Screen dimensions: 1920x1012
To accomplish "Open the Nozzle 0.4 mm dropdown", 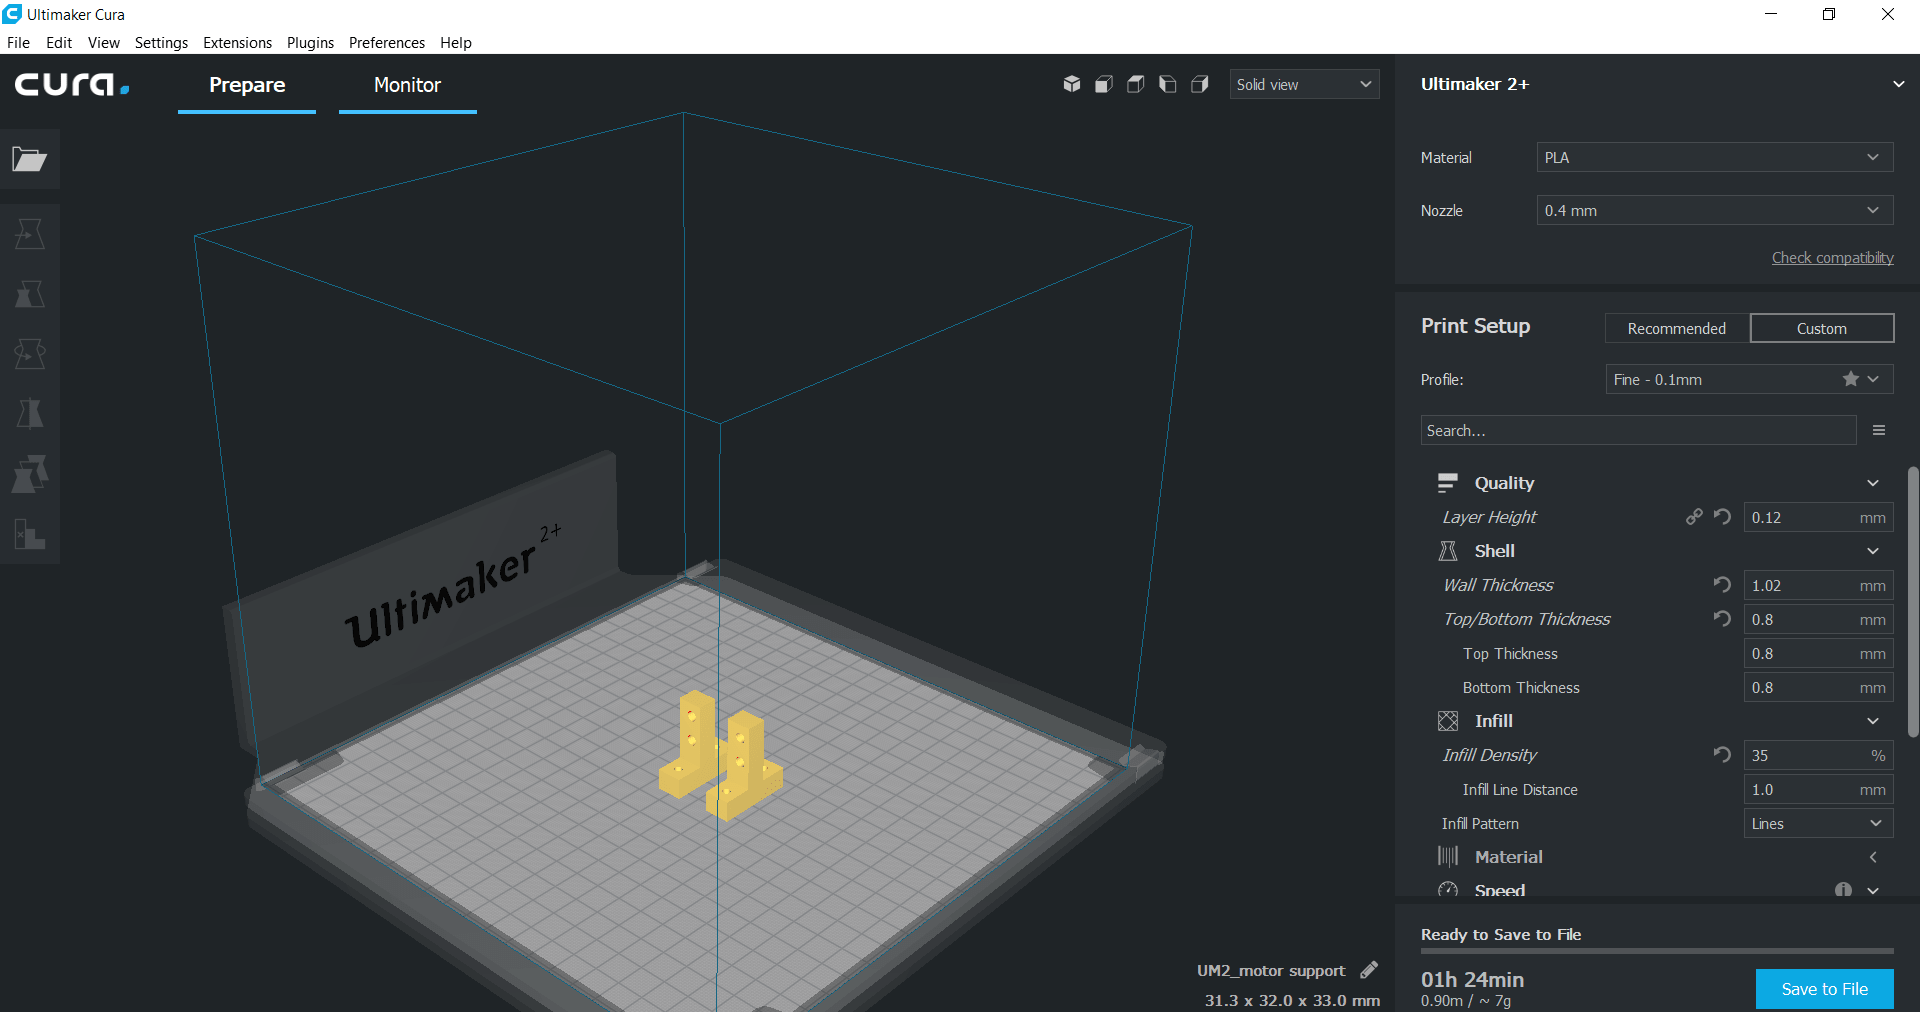I will [x=1714, y=210].
